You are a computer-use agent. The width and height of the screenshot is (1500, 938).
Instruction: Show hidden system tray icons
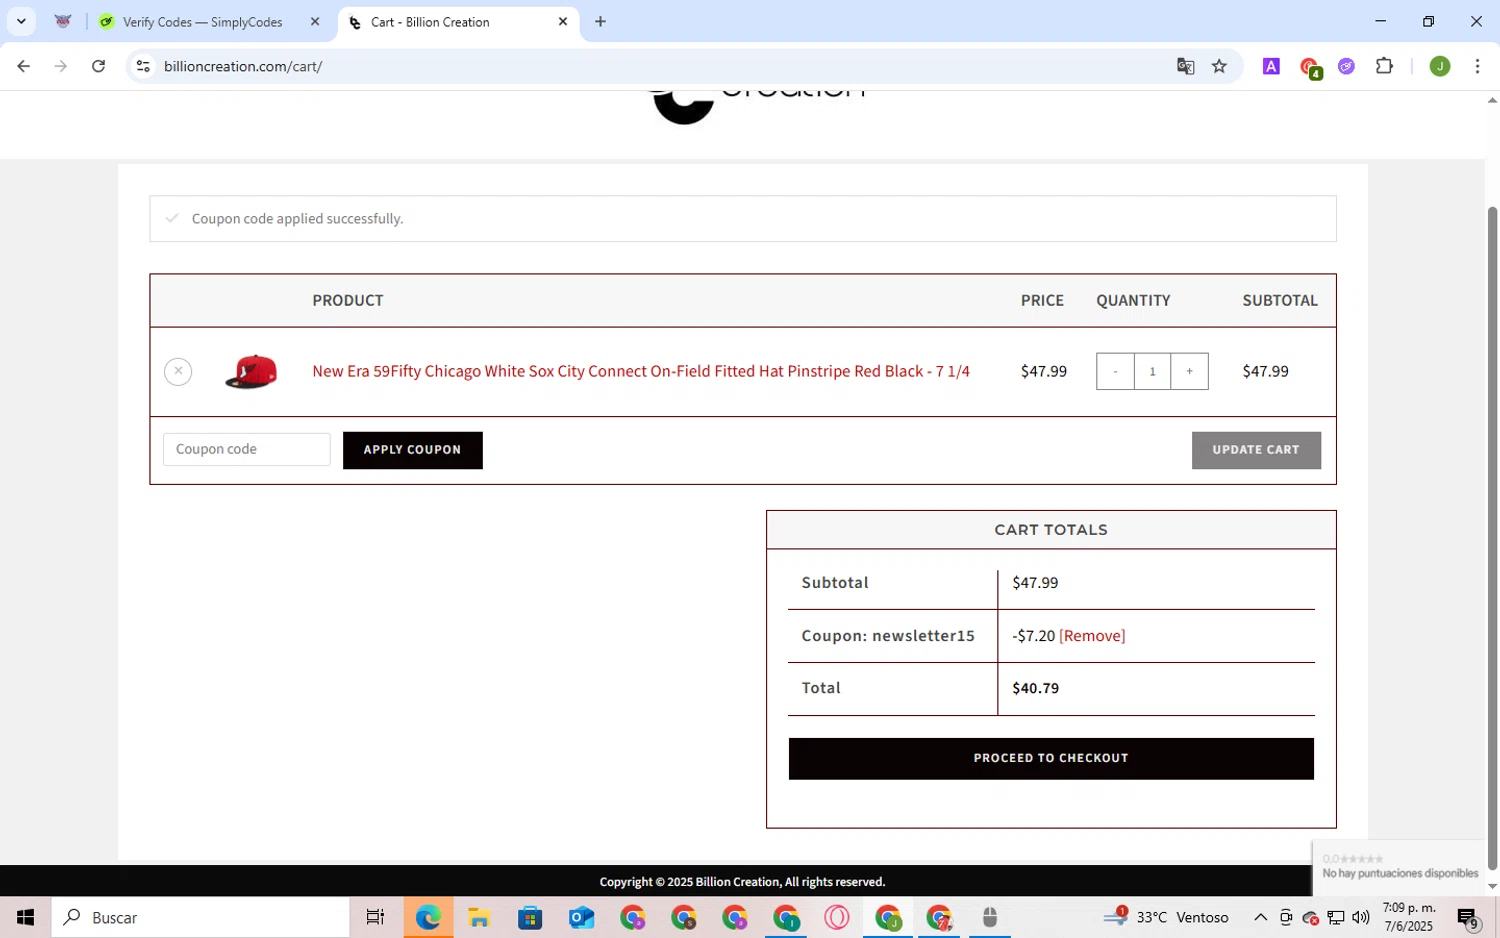pos(1261,917)
